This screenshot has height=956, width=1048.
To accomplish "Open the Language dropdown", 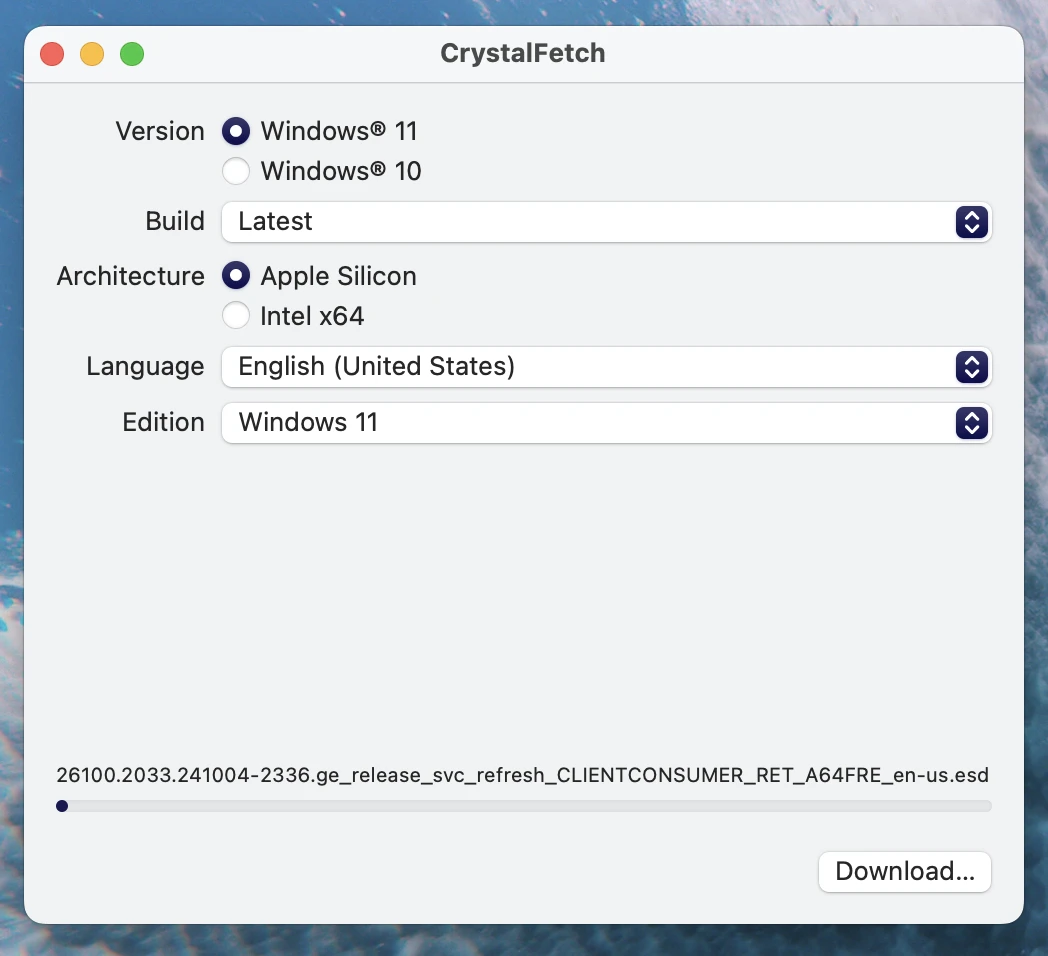I will 606,367.
